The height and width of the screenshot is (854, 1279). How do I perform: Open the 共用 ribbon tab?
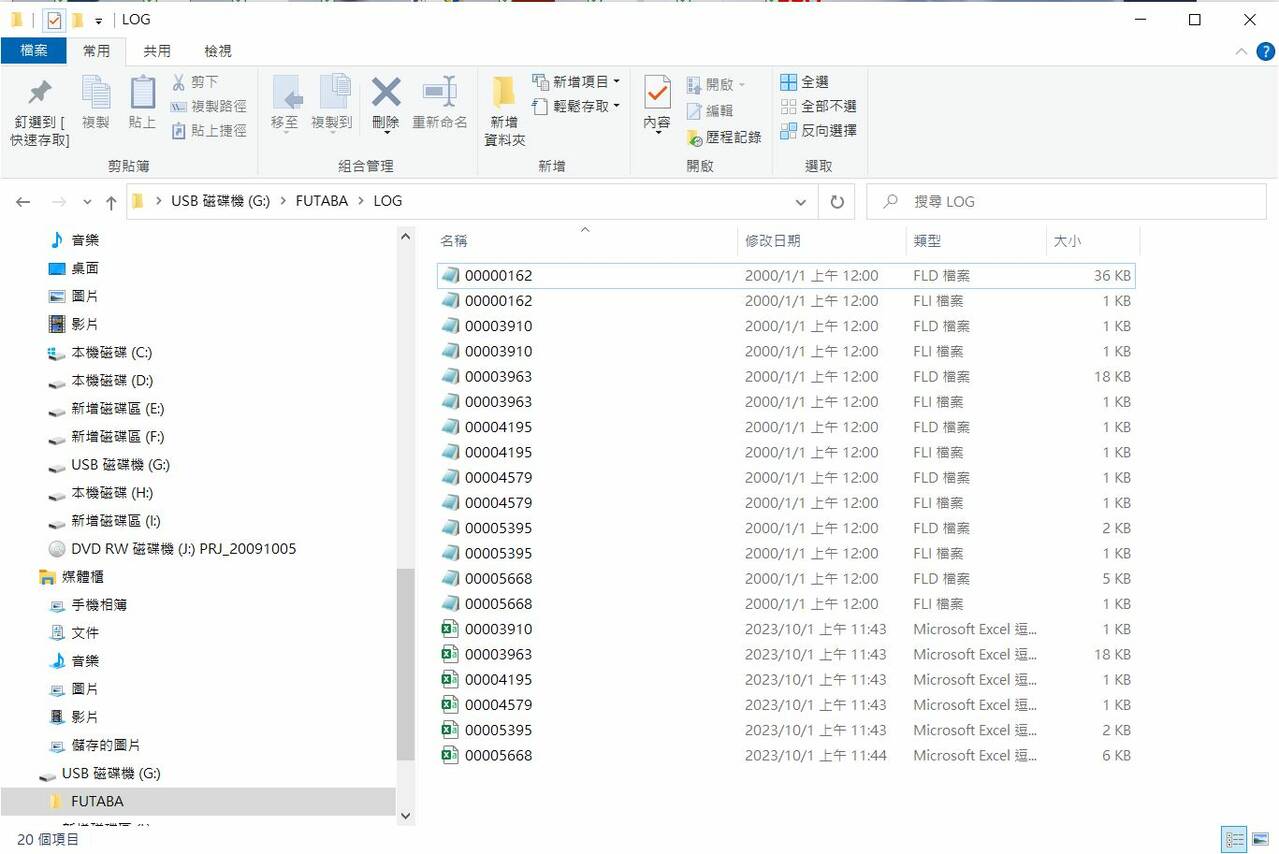click(157, 51)
